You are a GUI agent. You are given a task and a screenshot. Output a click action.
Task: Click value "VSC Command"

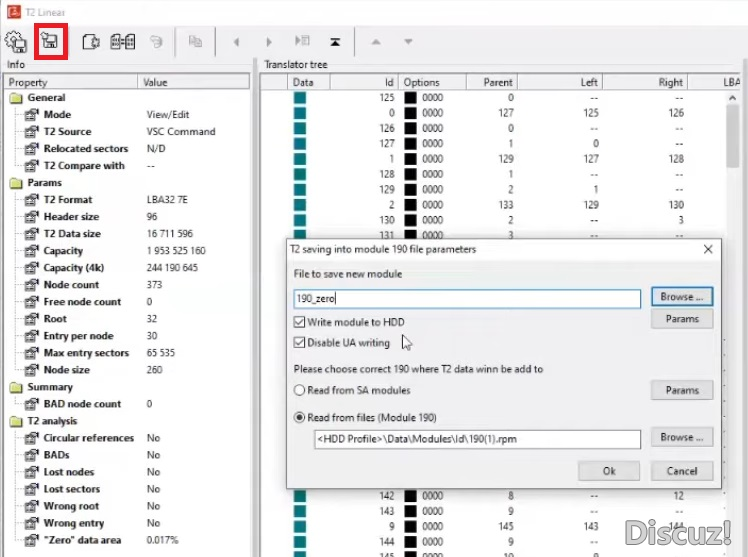click(181, 132)
